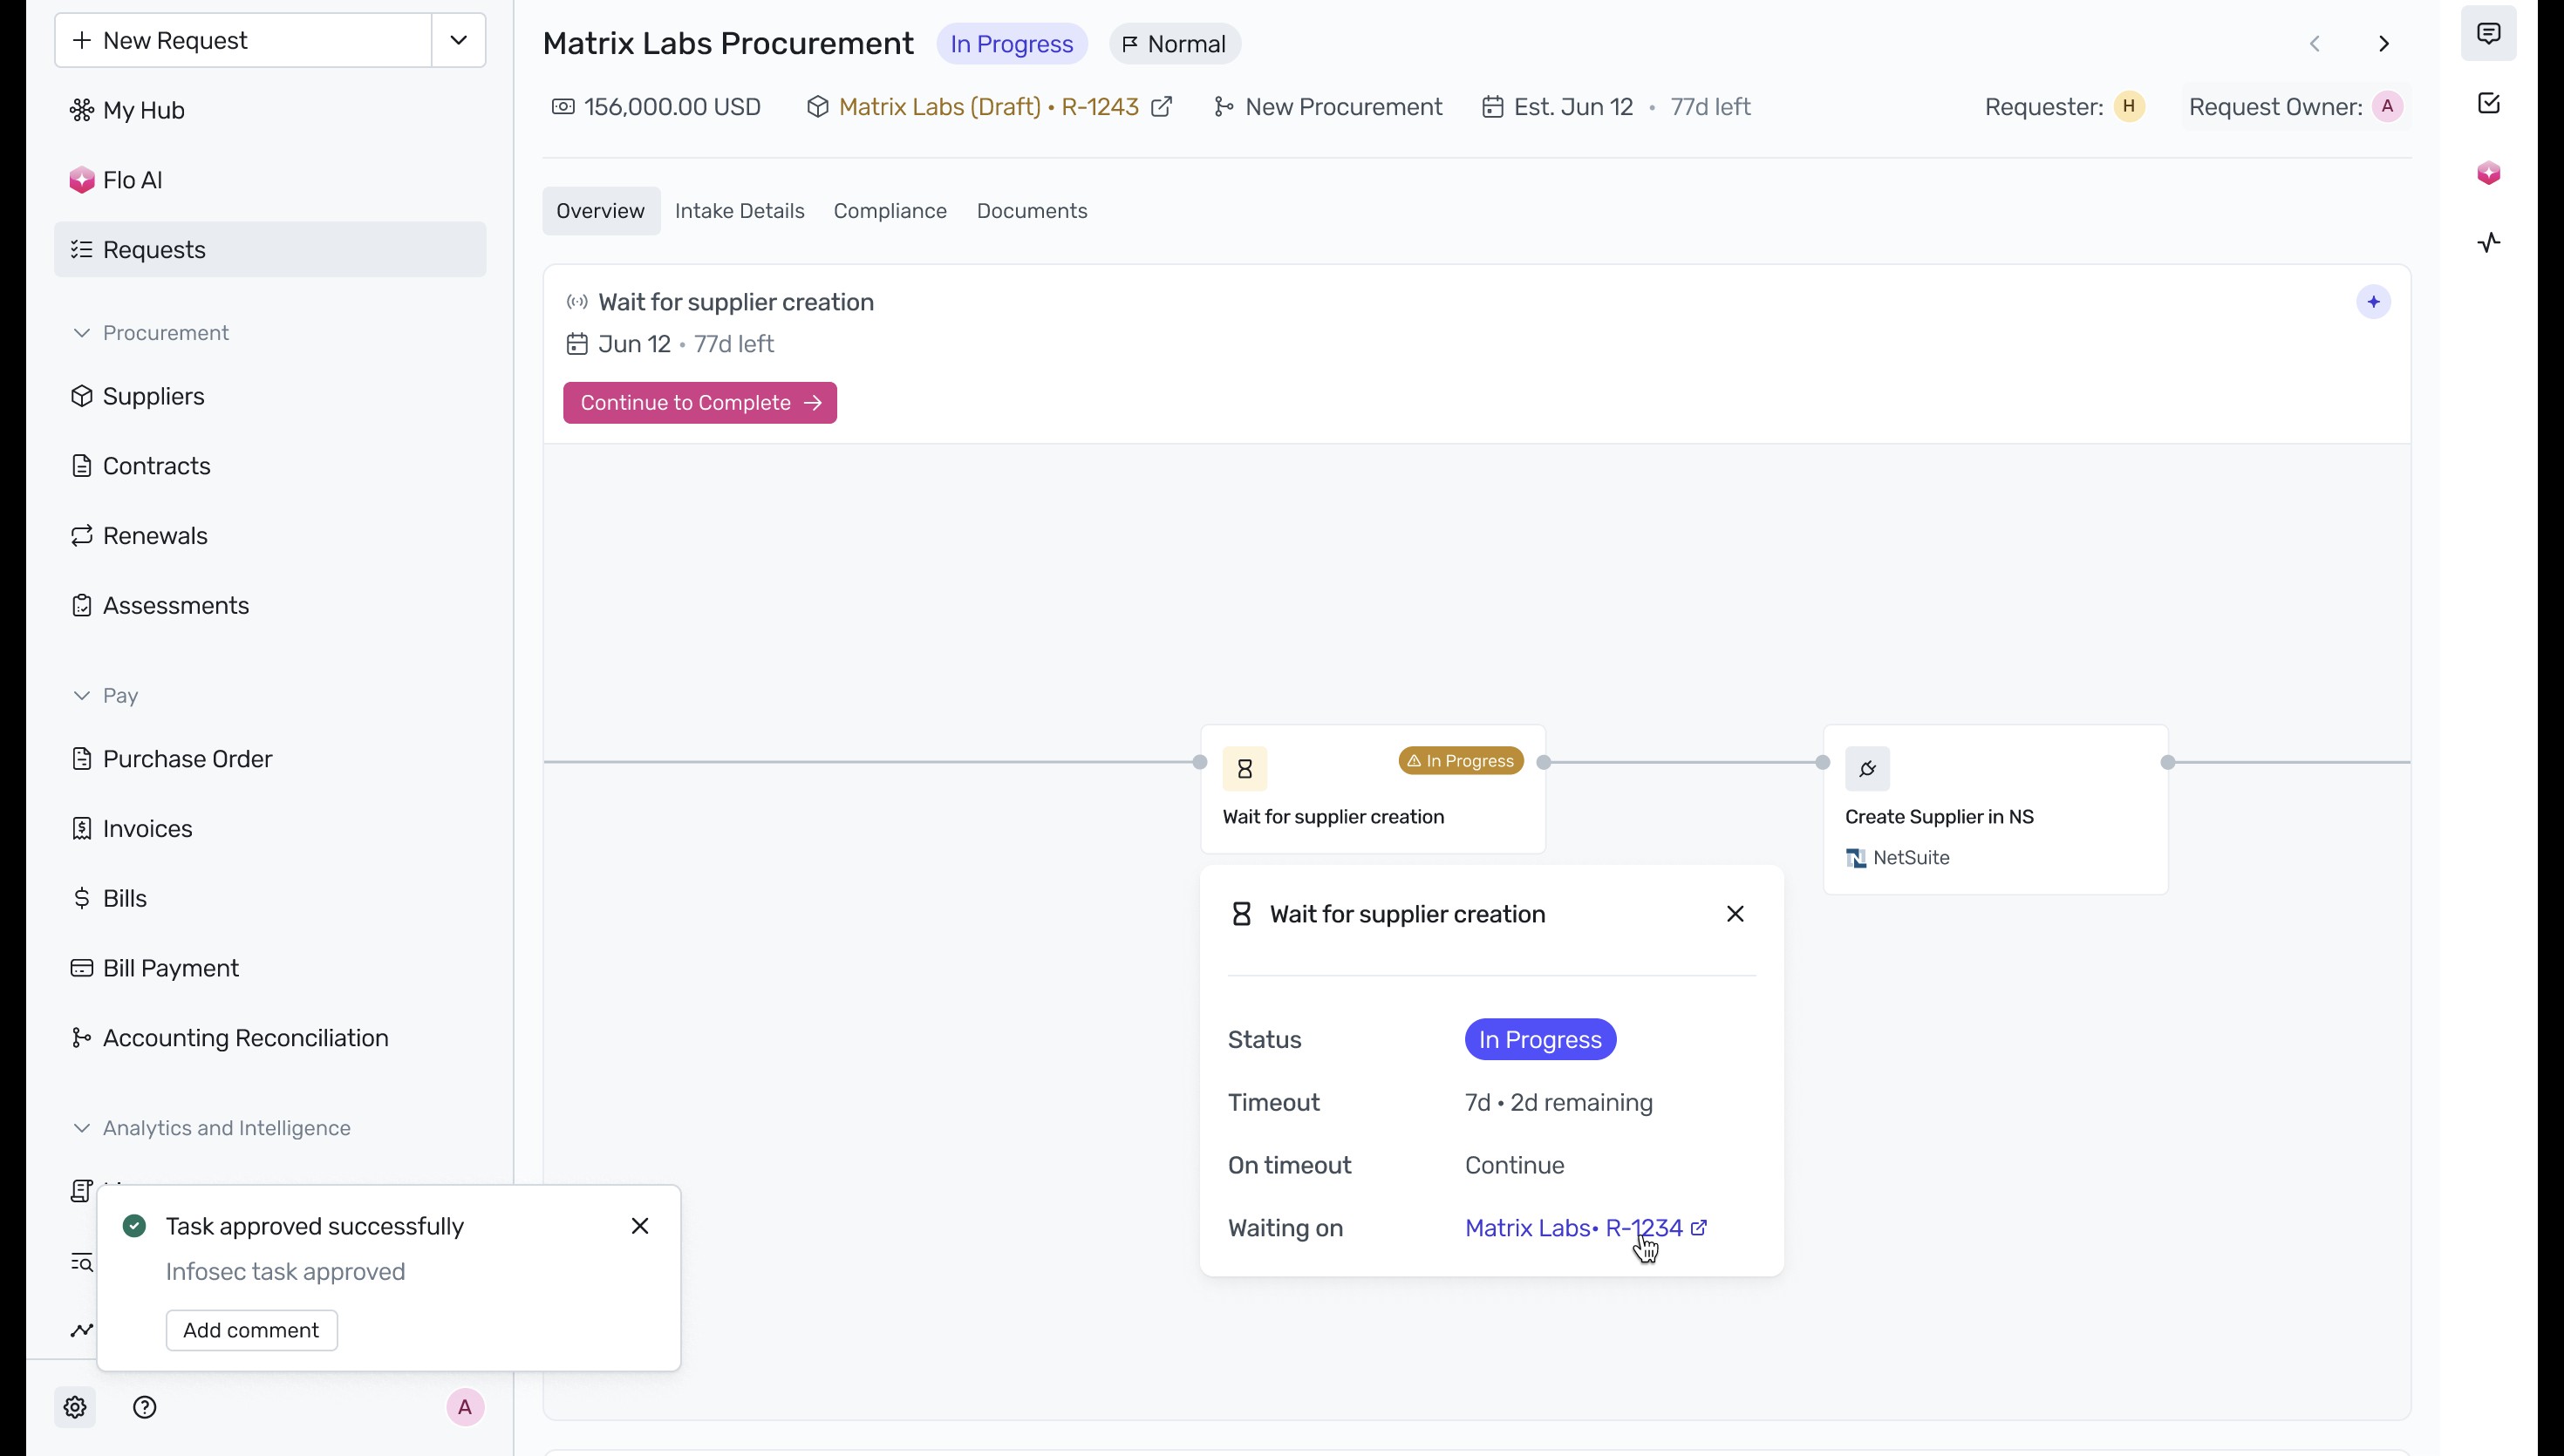Image resolution: width=2564 pixels, height=1456 pixels.
Task: Click the In Progress status badge in header
Action: pos(1011,44)
